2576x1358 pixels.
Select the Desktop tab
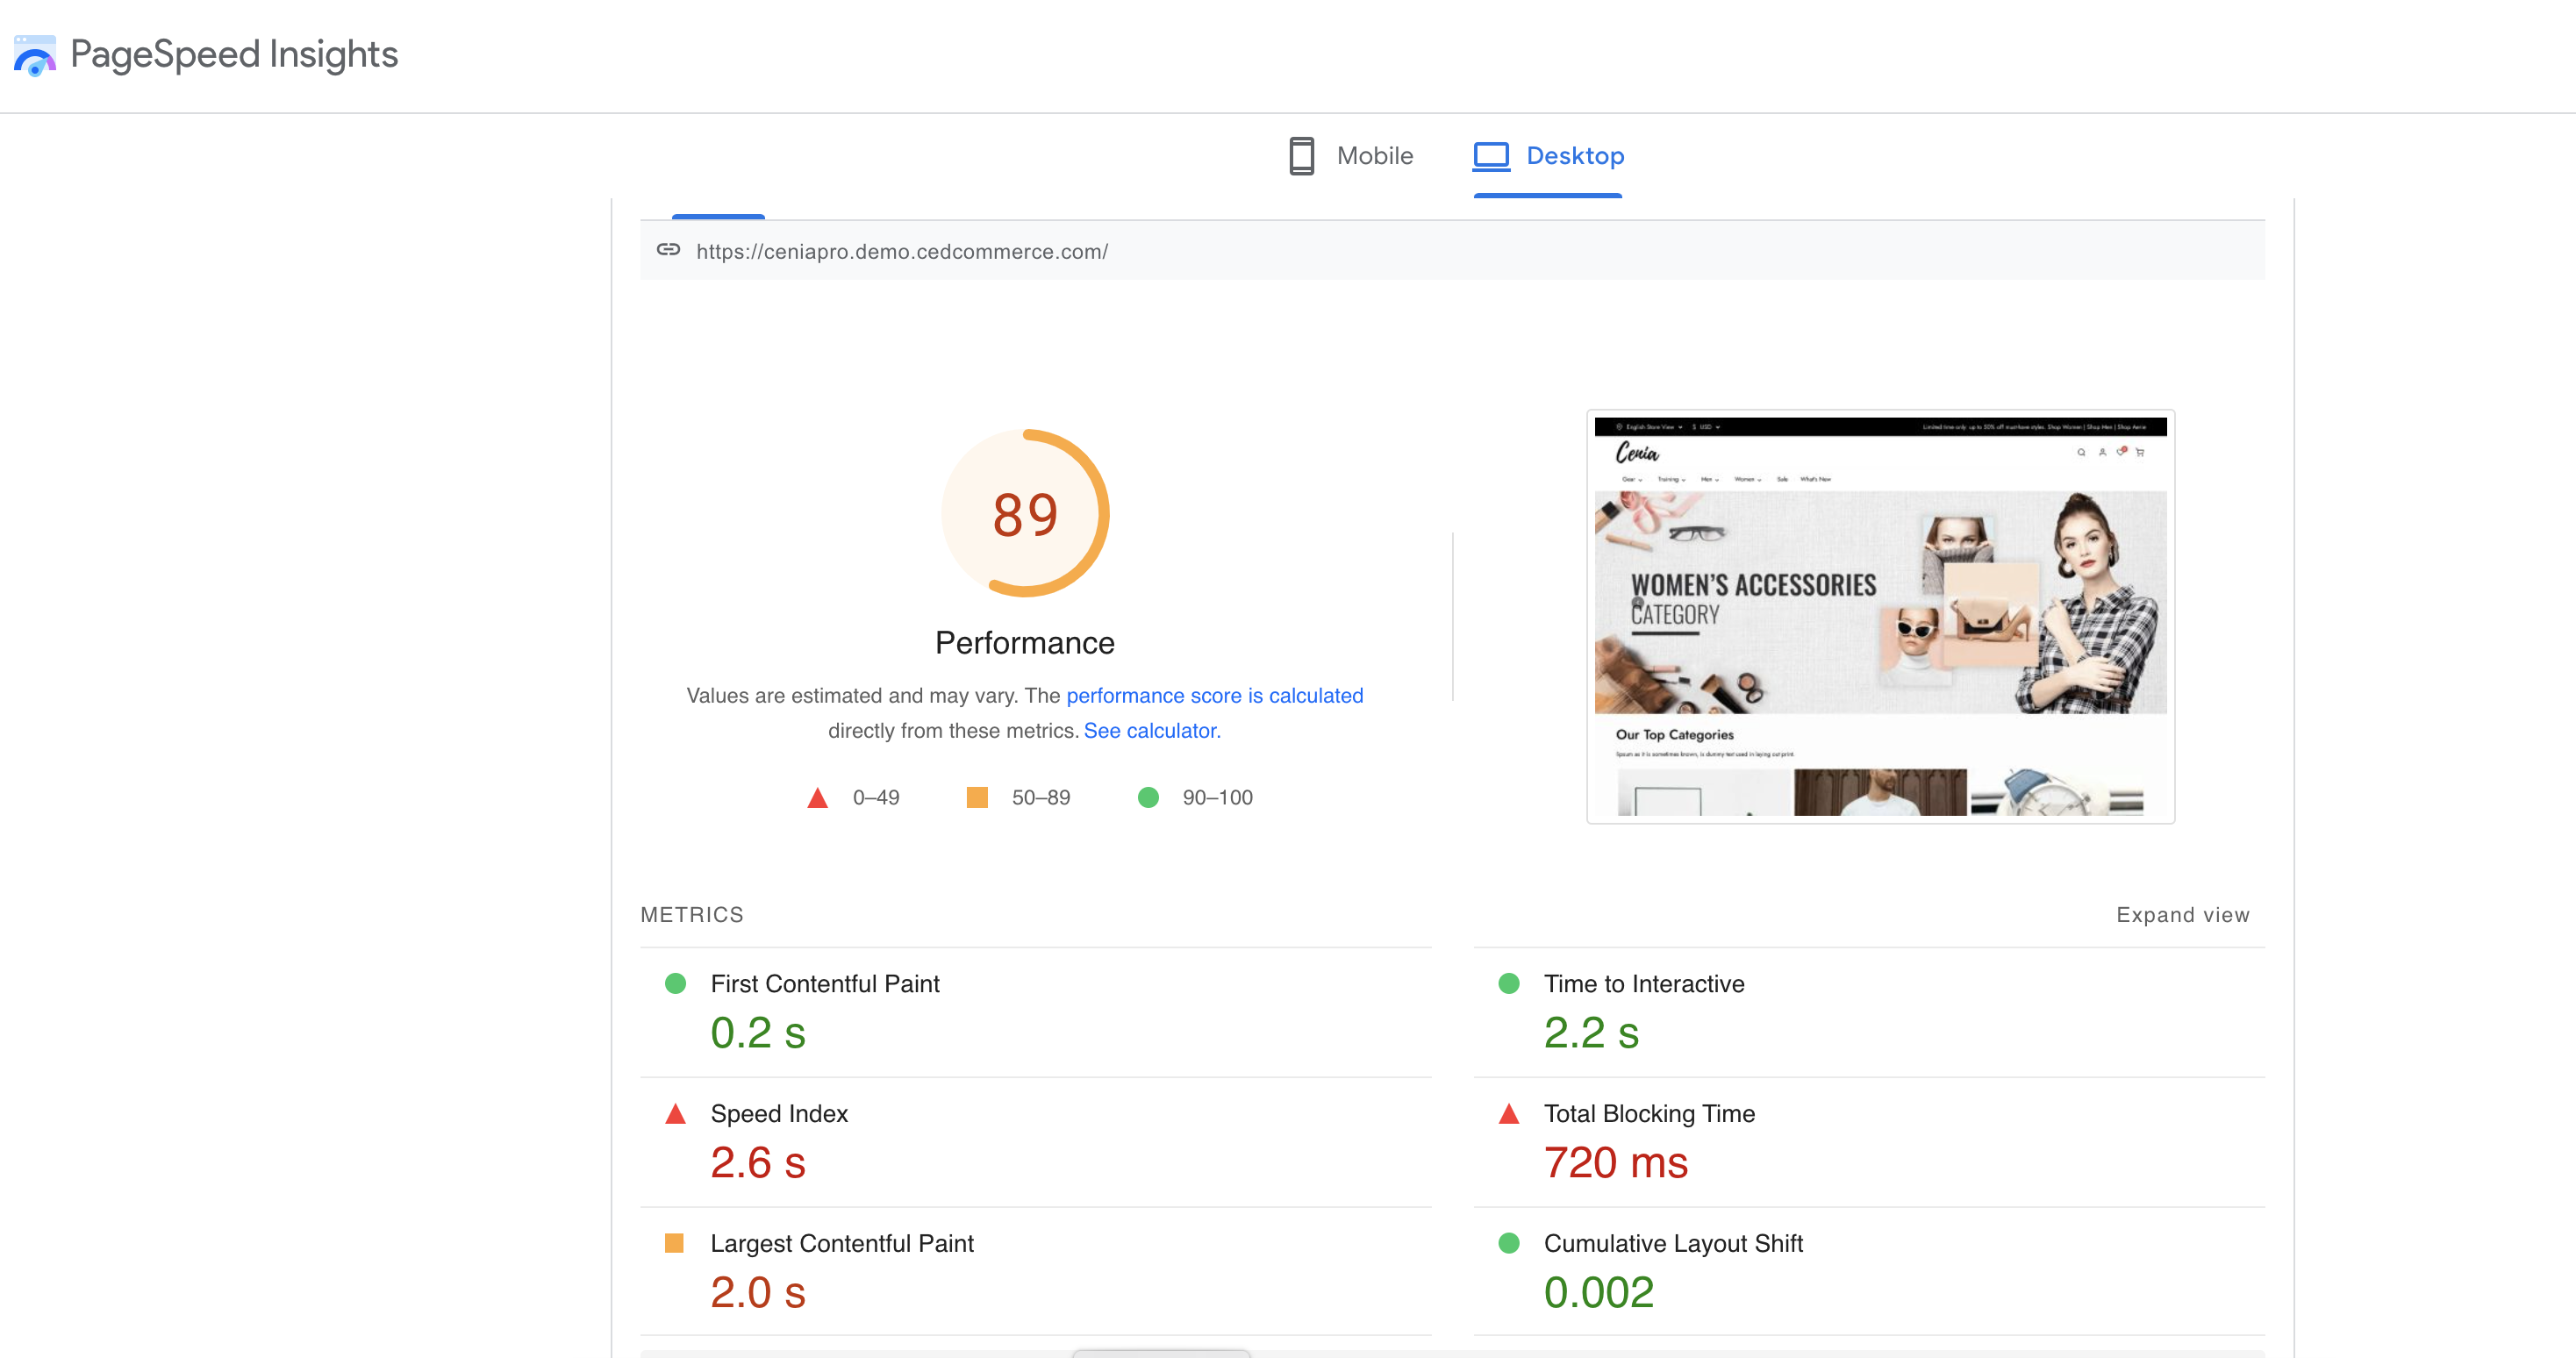tap(1548, 156)
